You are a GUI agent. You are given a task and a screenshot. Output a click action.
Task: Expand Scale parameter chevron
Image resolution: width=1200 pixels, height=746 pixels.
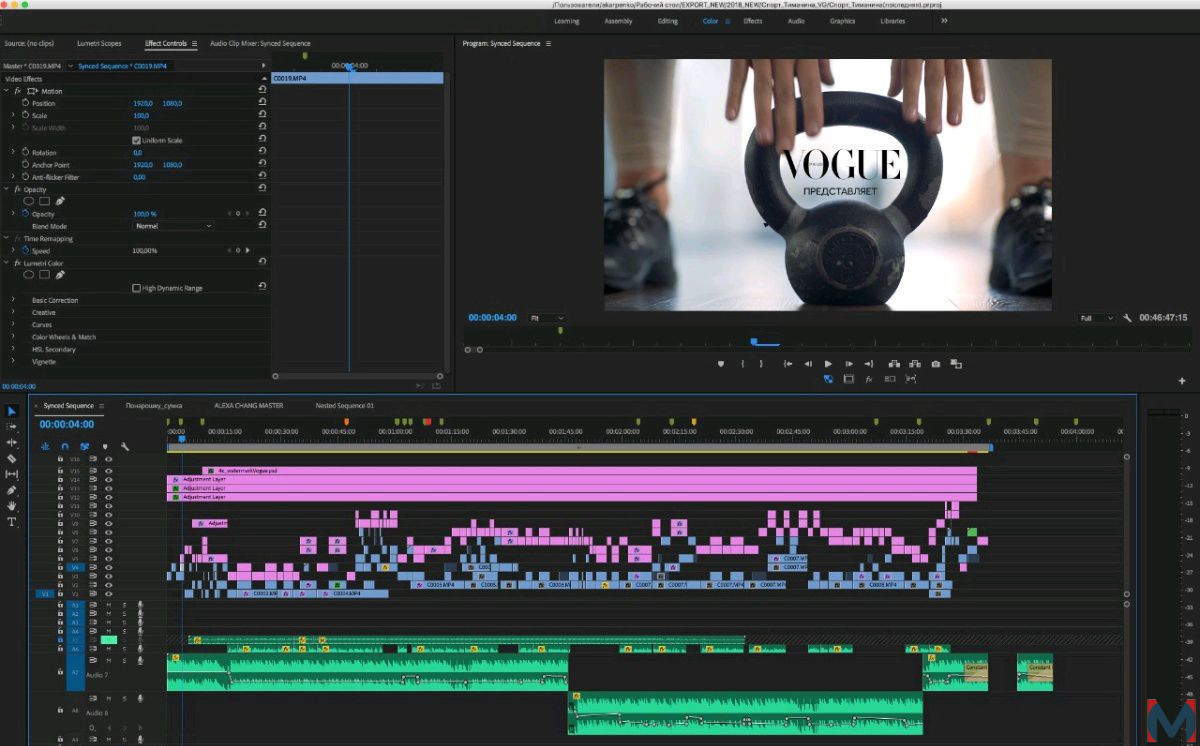[13, 115]
